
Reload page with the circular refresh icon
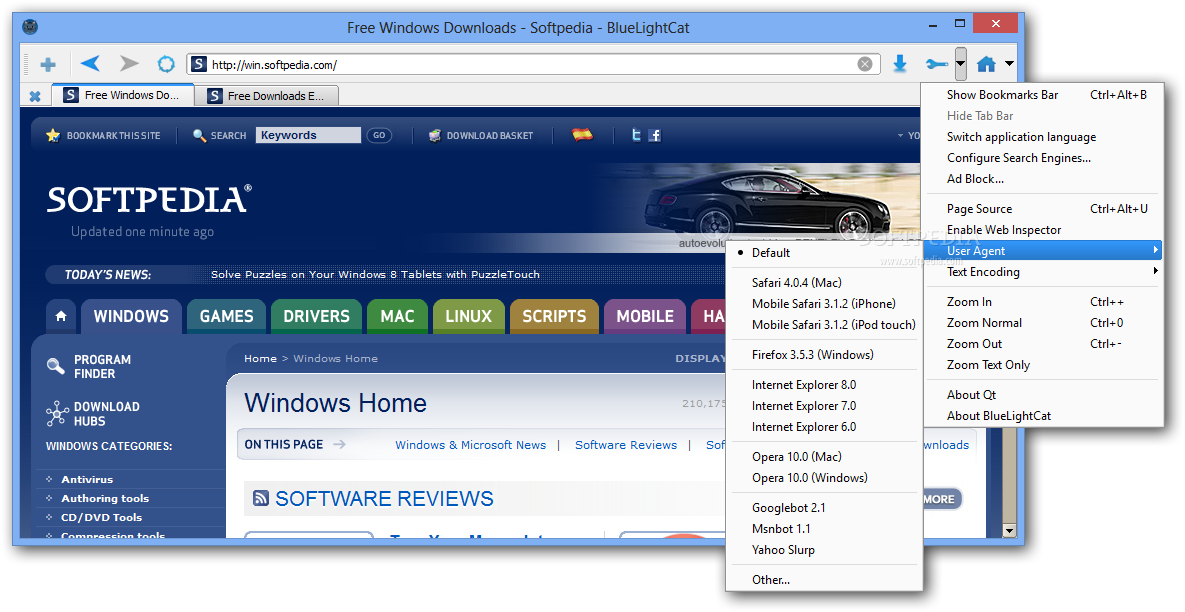[x=166, y=64]
